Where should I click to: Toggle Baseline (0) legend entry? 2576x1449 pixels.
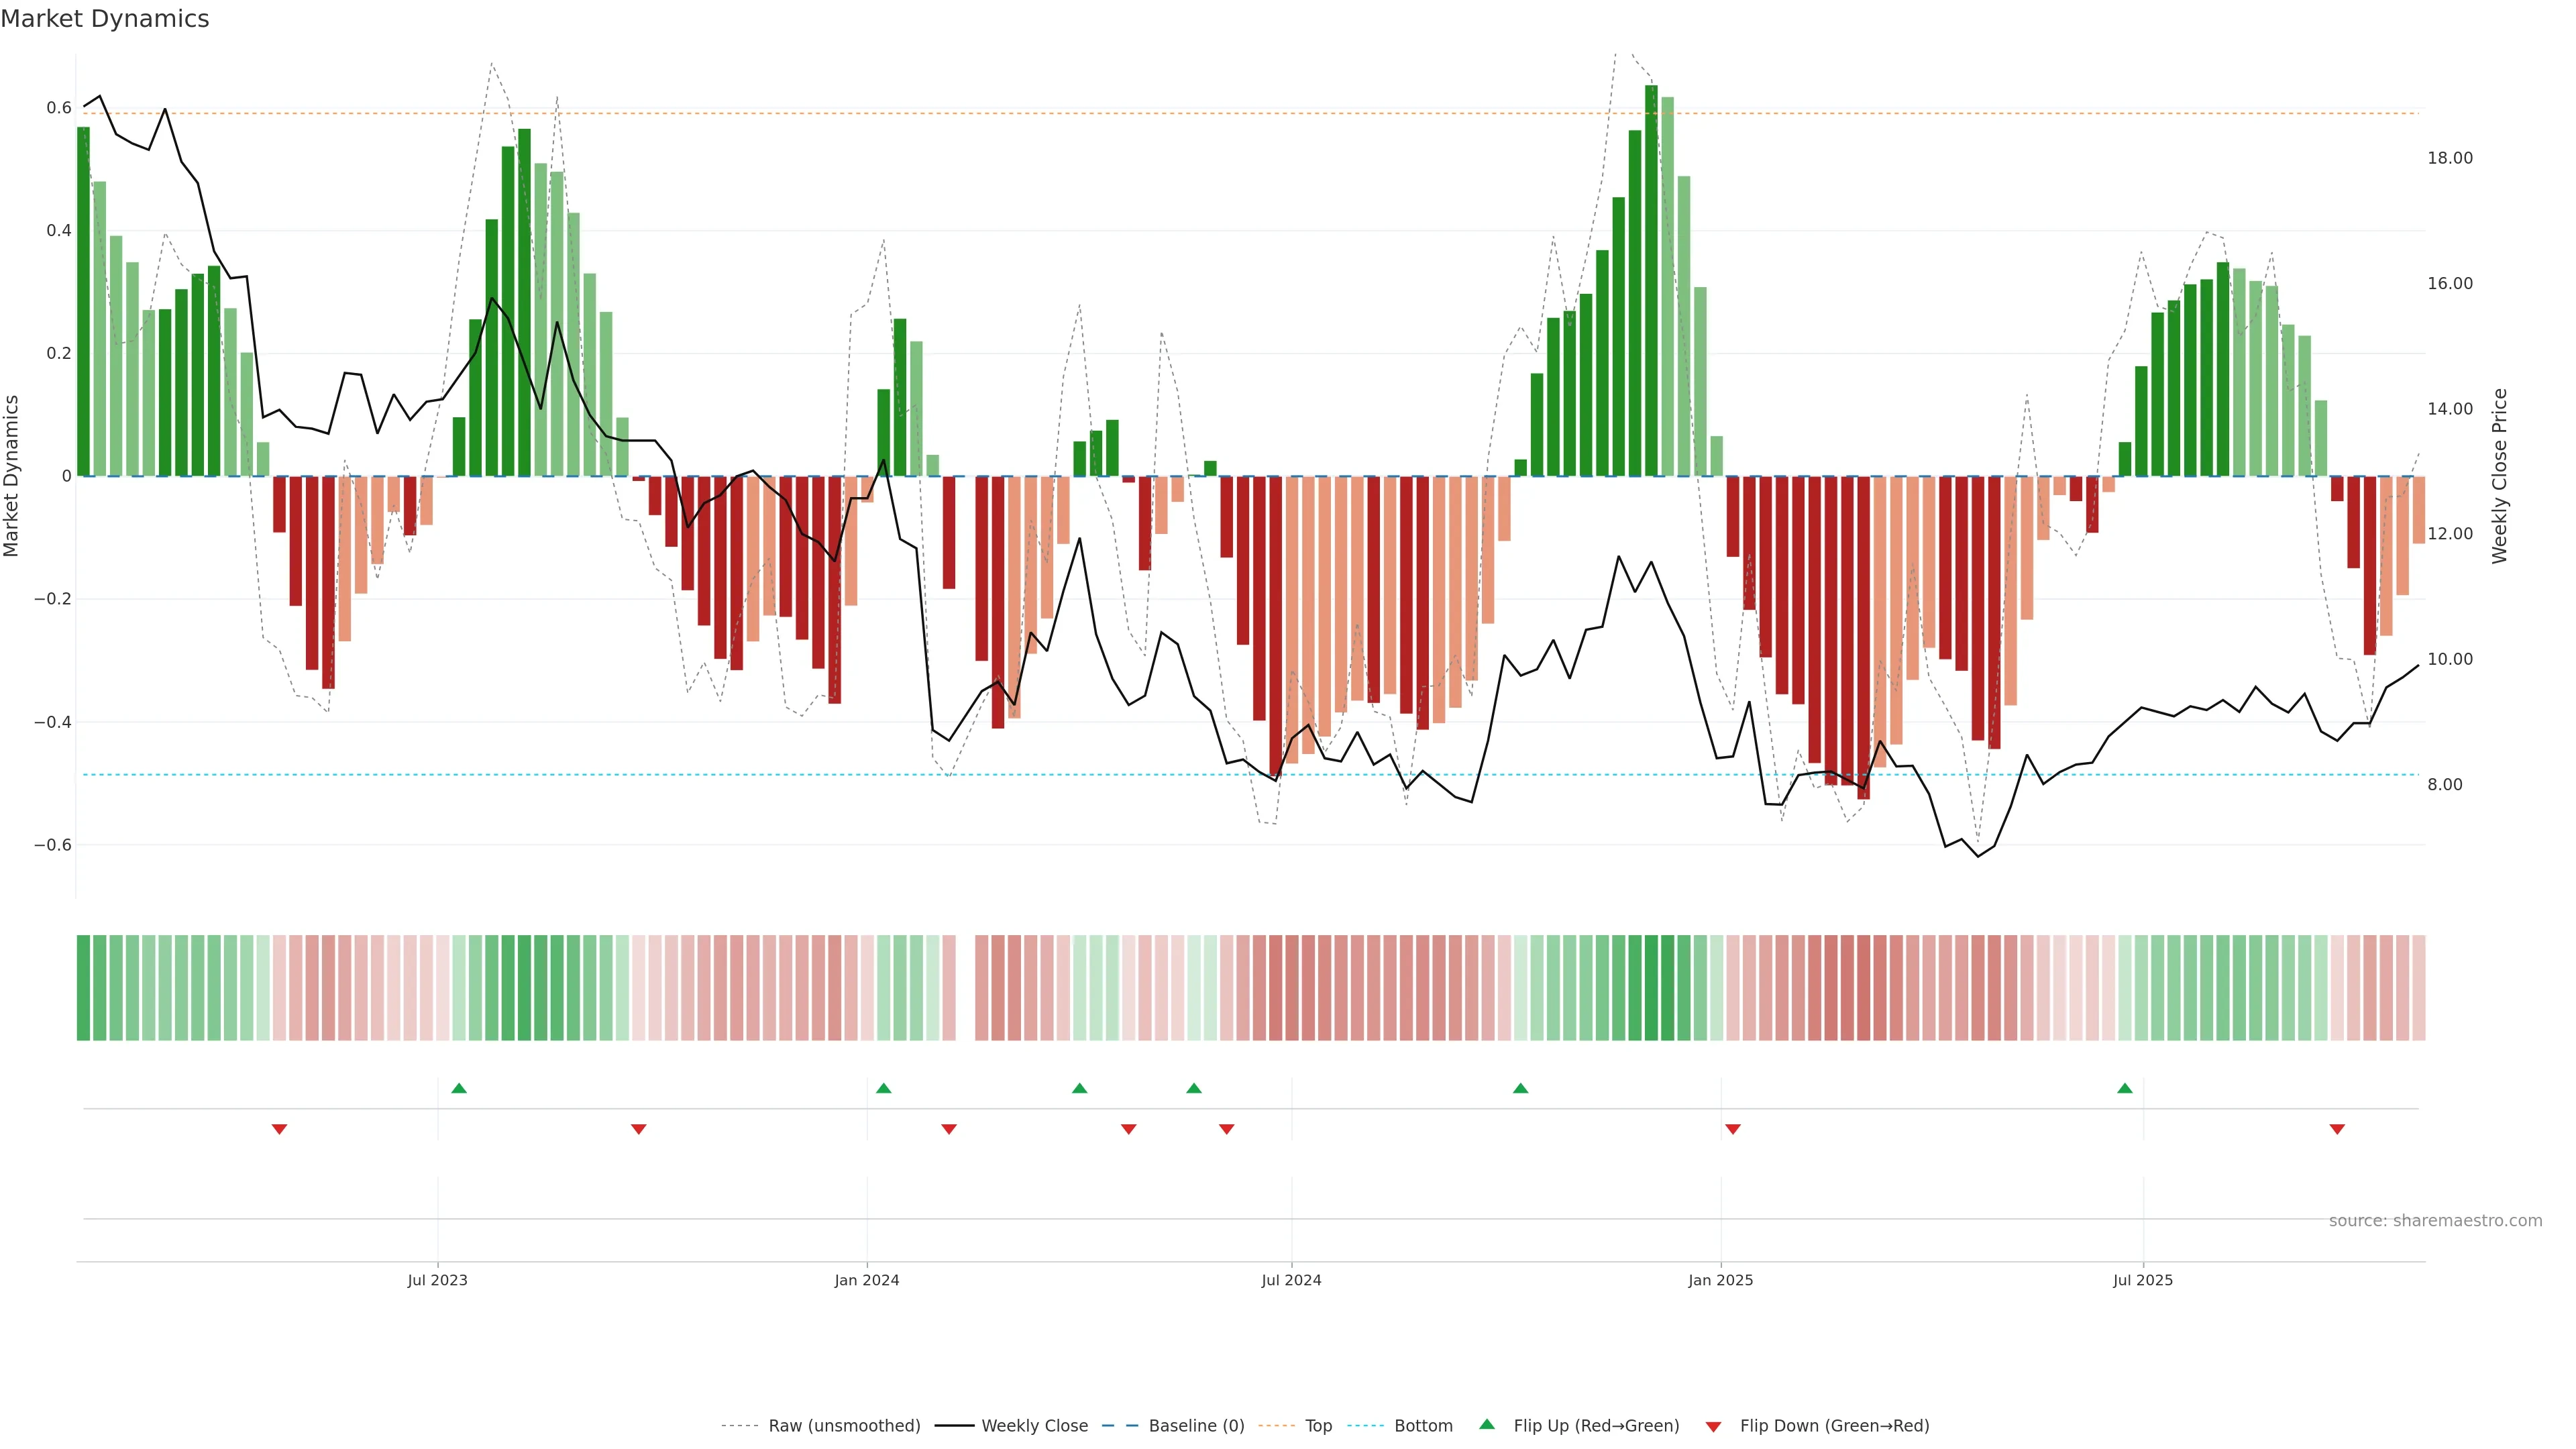click(x=1196, y=1426)
